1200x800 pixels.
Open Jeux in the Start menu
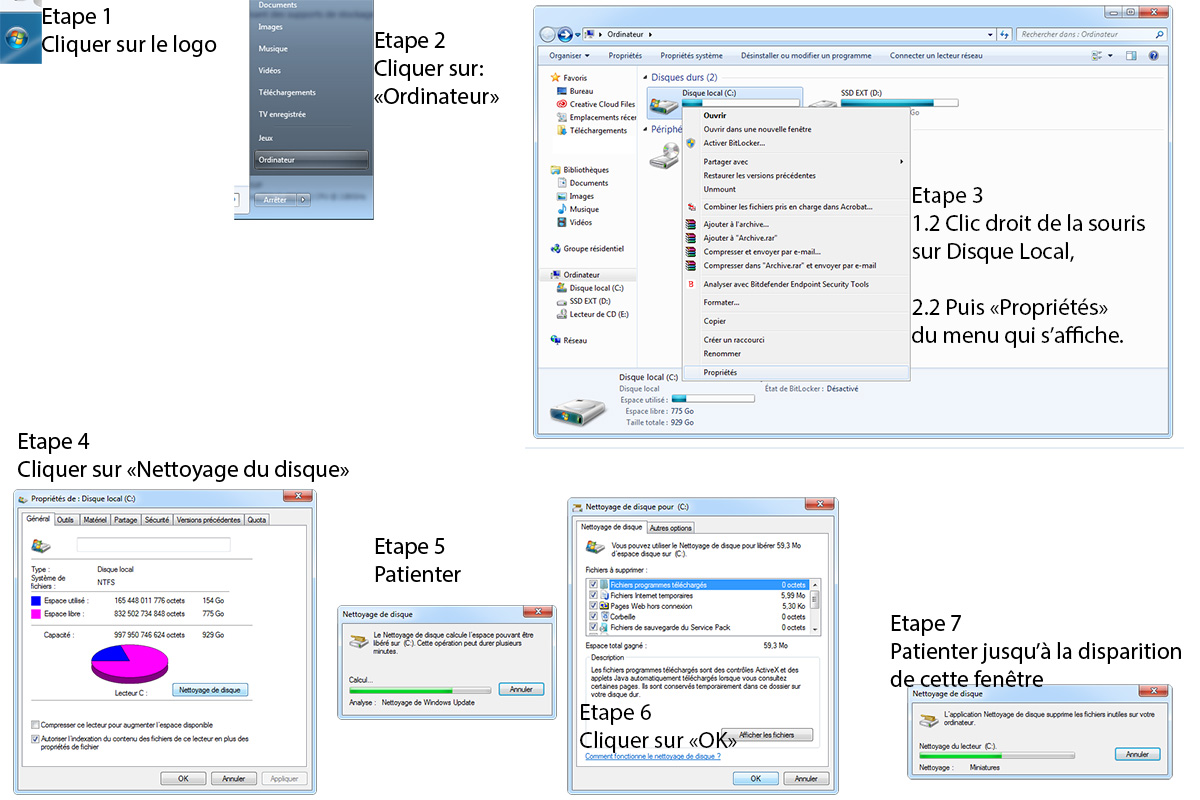265,138
